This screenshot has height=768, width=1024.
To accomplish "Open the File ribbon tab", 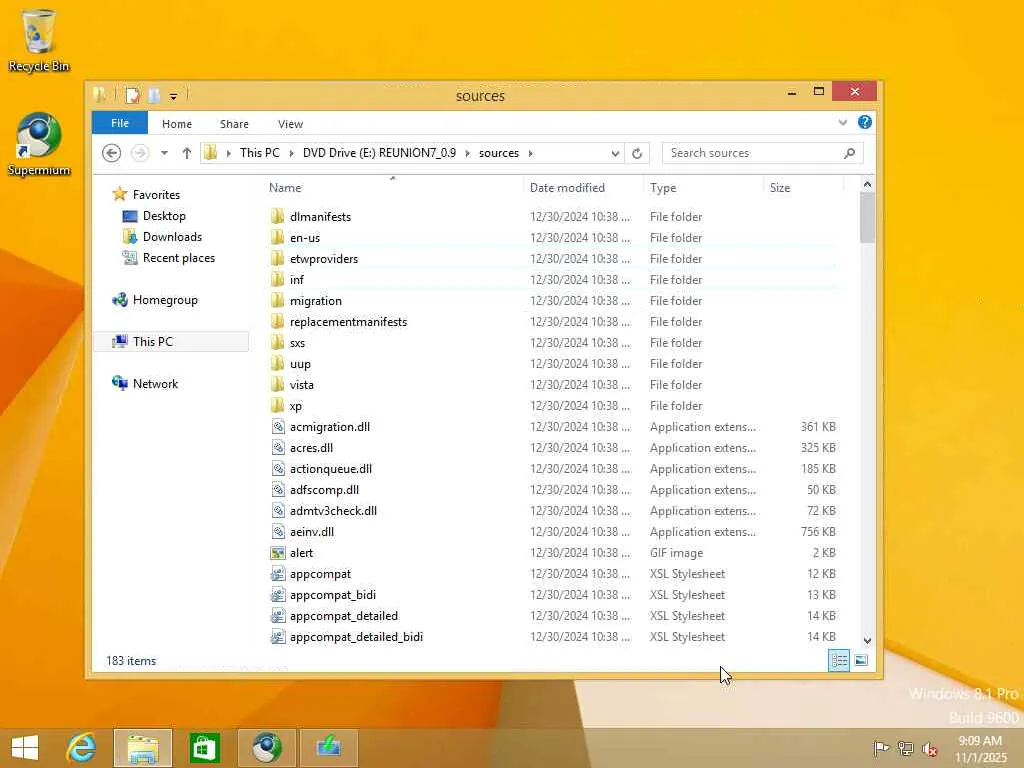I will click(x=120, y=123).
